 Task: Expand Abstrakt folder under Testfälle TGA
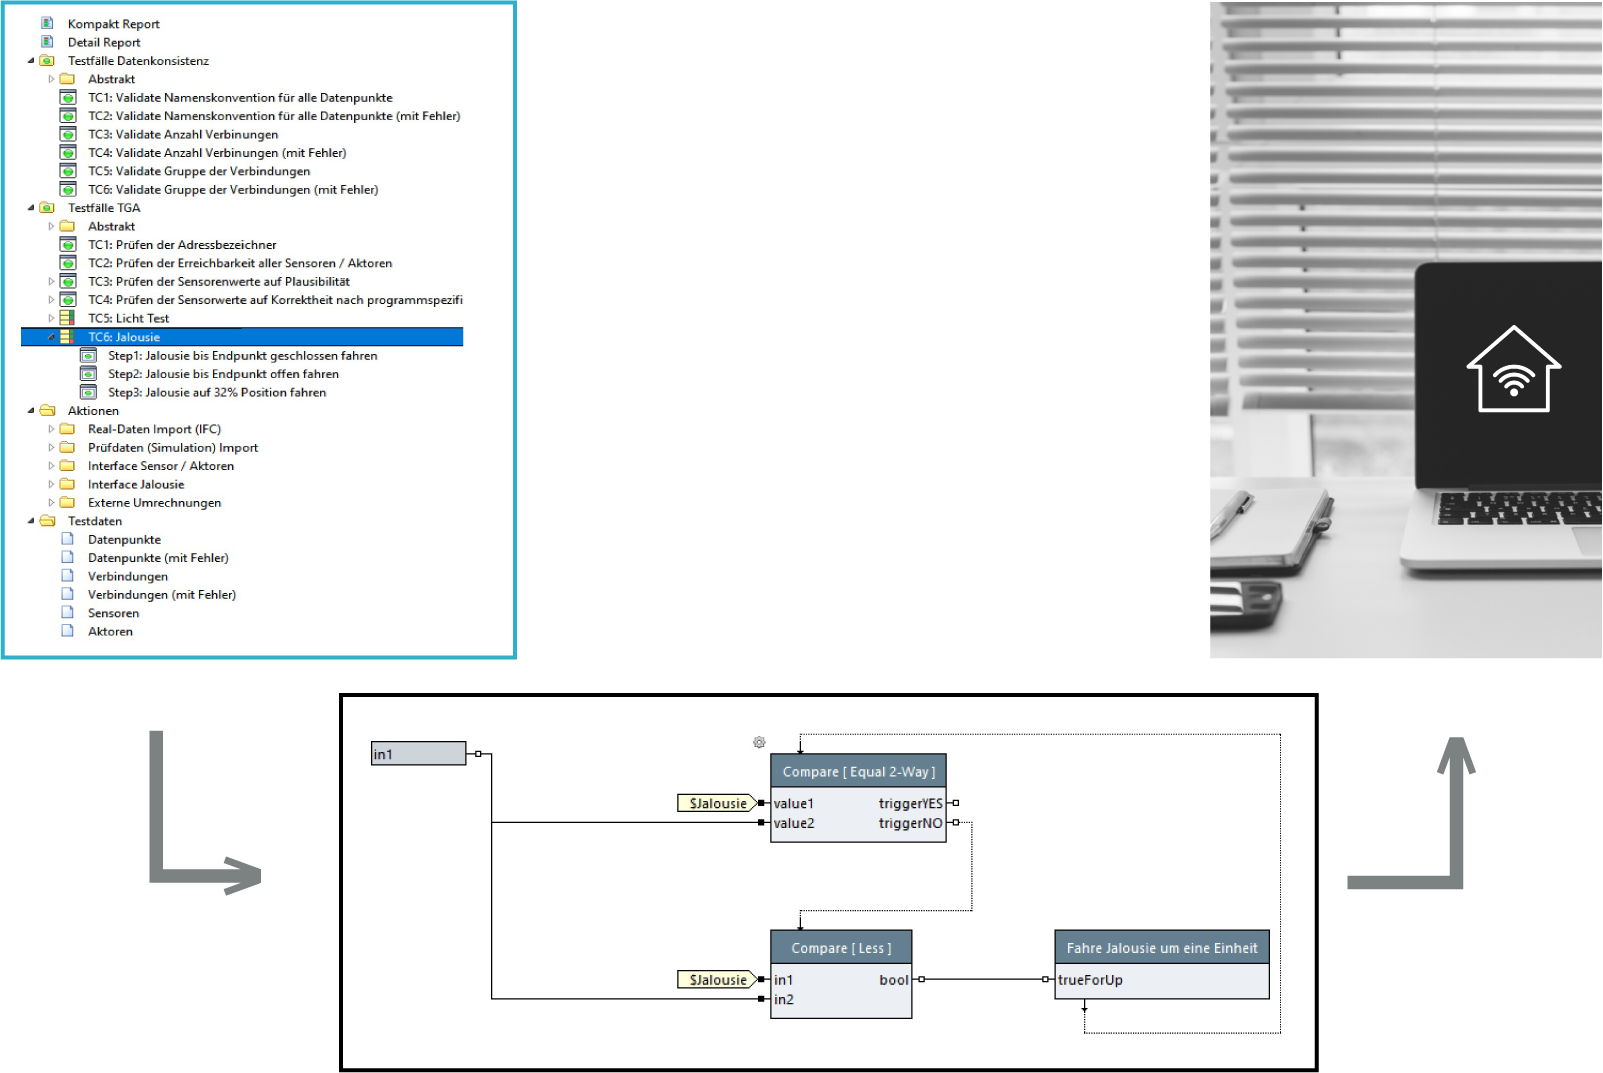(x=51, y=226)
